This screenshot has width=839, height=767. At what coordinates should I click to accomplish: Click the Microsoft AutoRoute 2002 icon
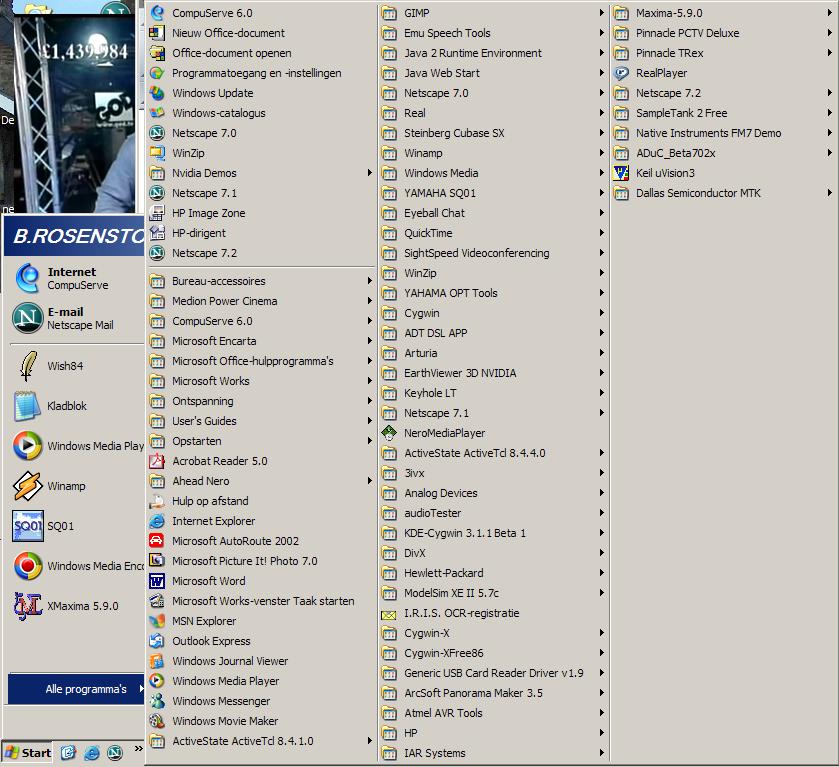click(157, 541)
